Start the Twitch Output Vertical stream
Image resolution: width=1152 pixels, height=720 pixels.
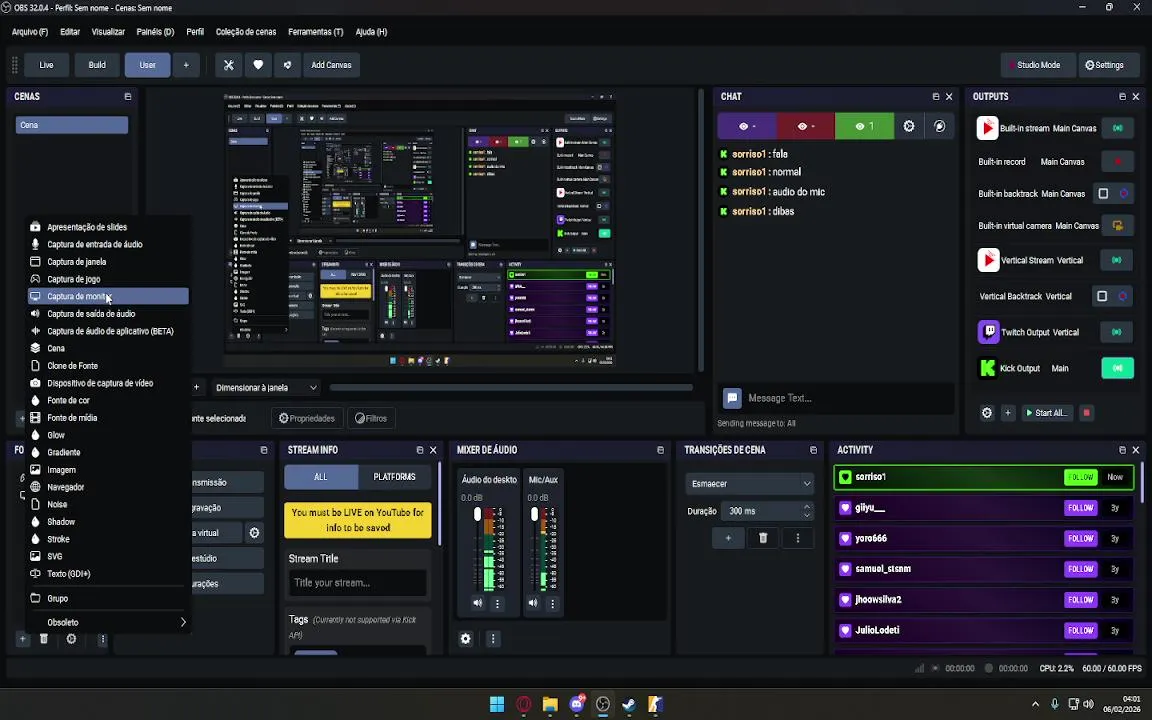pyautogui.click(x=1117, y=332)
